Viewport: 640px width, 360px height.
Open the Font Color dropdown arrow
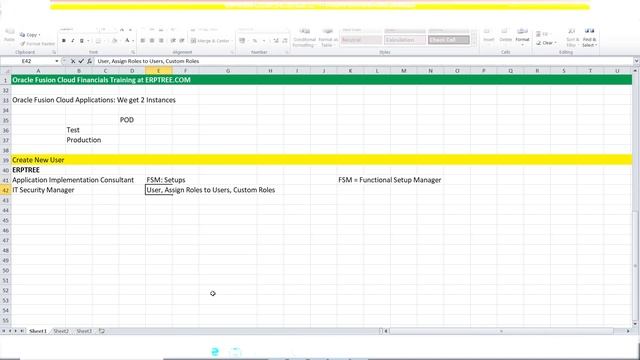coord(133,41)
